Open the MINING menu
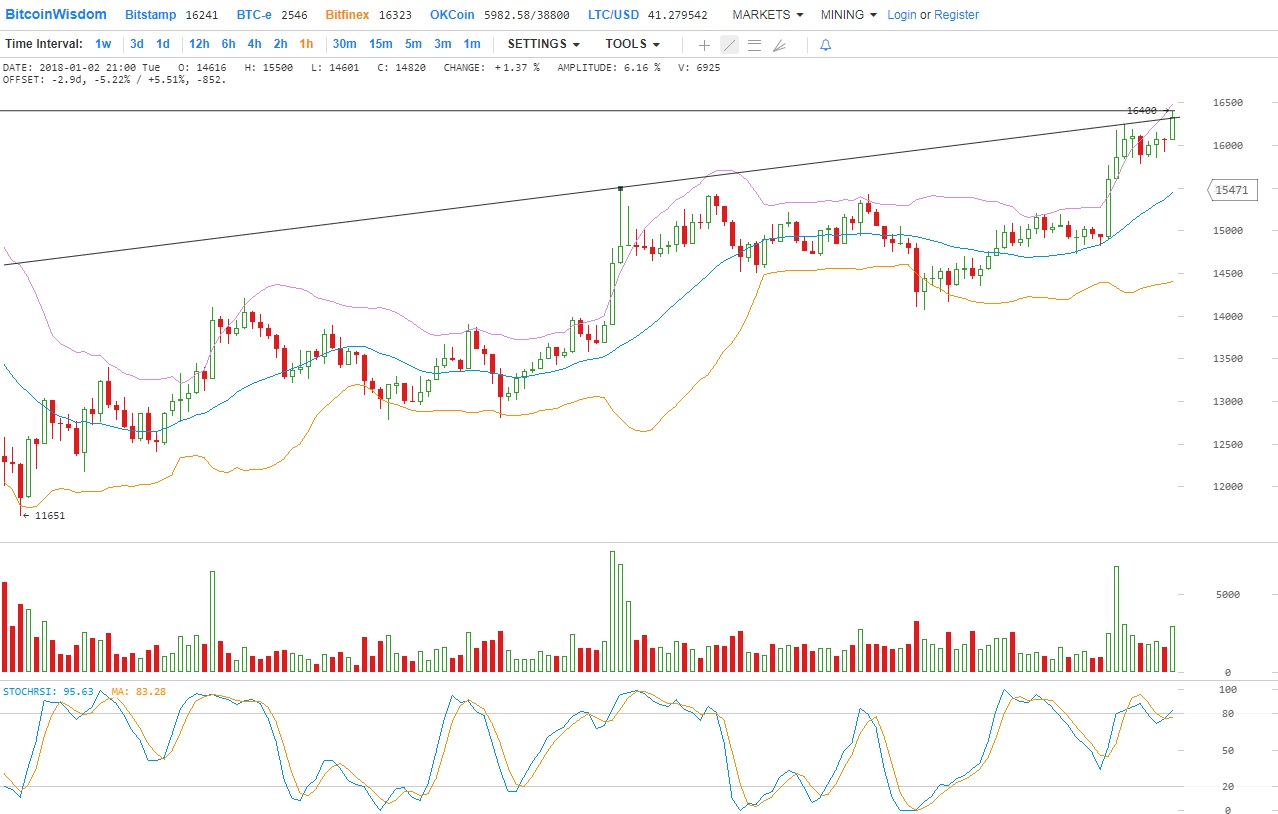 [x=848, y=15]
